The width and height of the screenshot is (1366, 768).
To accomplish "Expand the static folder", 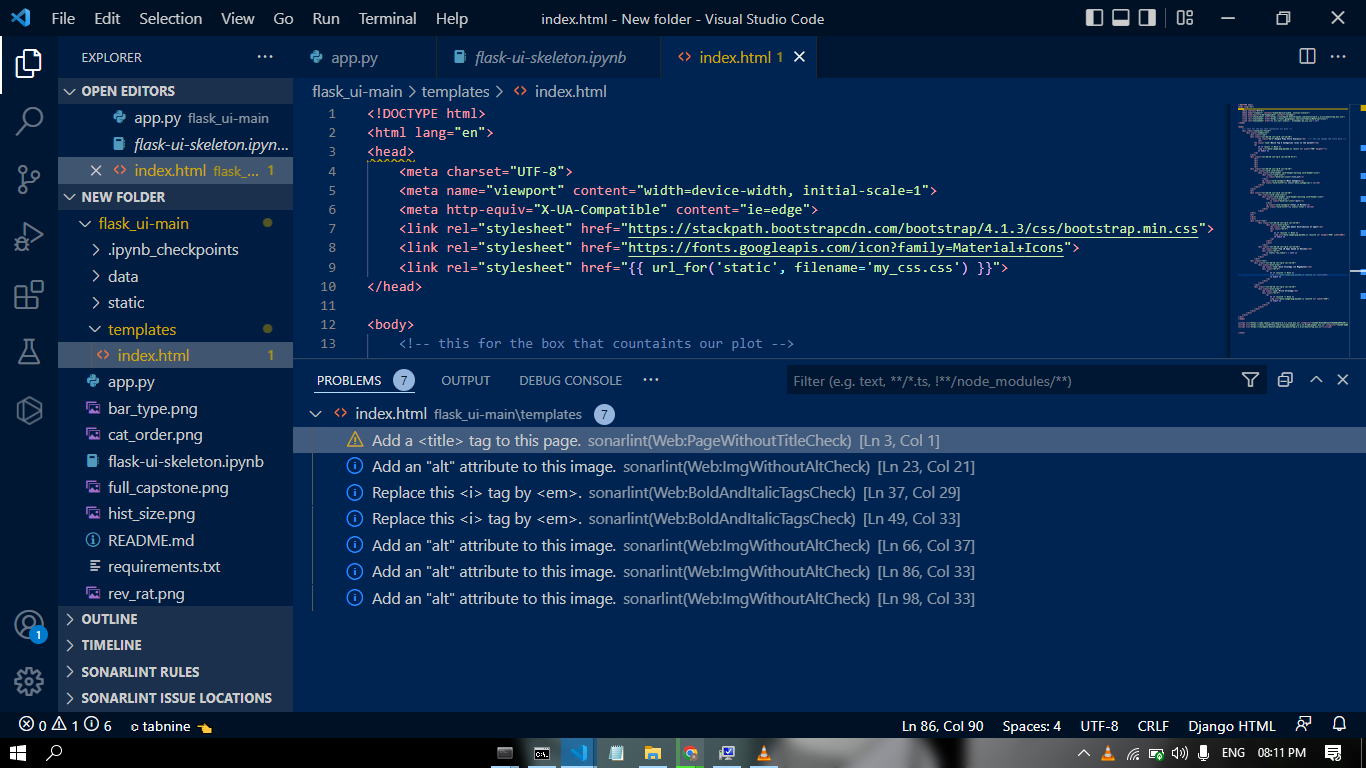I will coord(124,302).
